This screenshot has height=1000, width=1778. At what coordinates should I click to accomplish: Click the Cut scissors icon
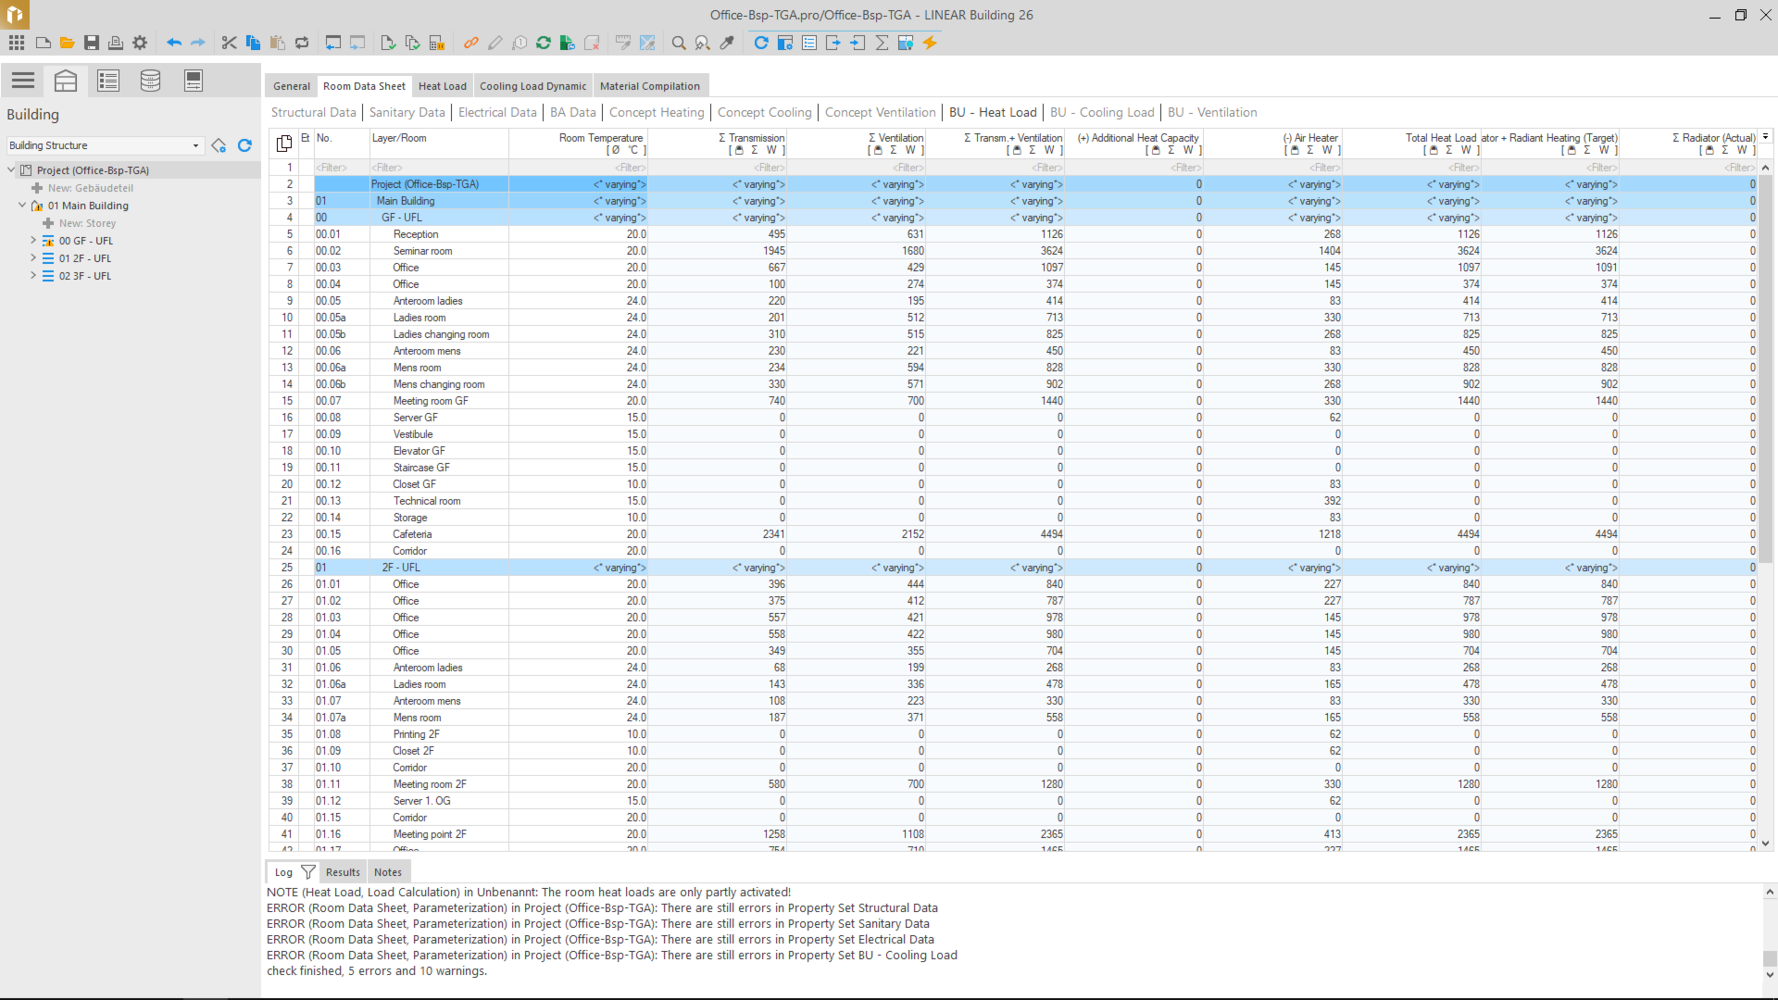pos(229,43)
